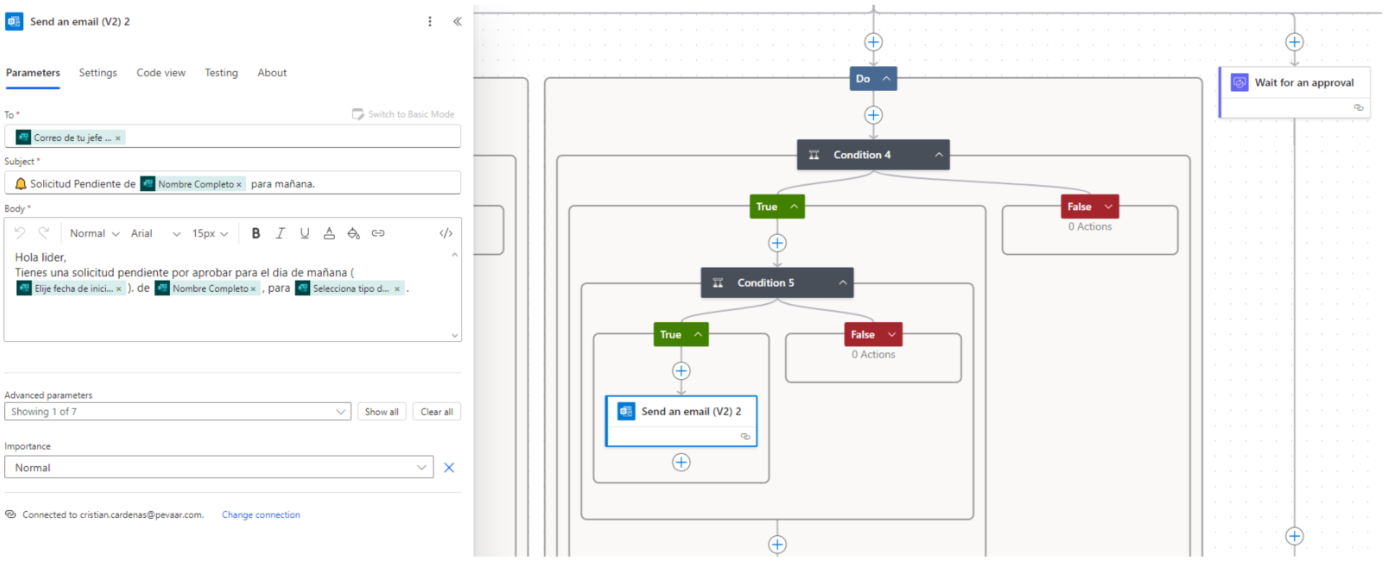Toggle underline formatting in the body editor
Screen dimensions: 1386x561
305,233
